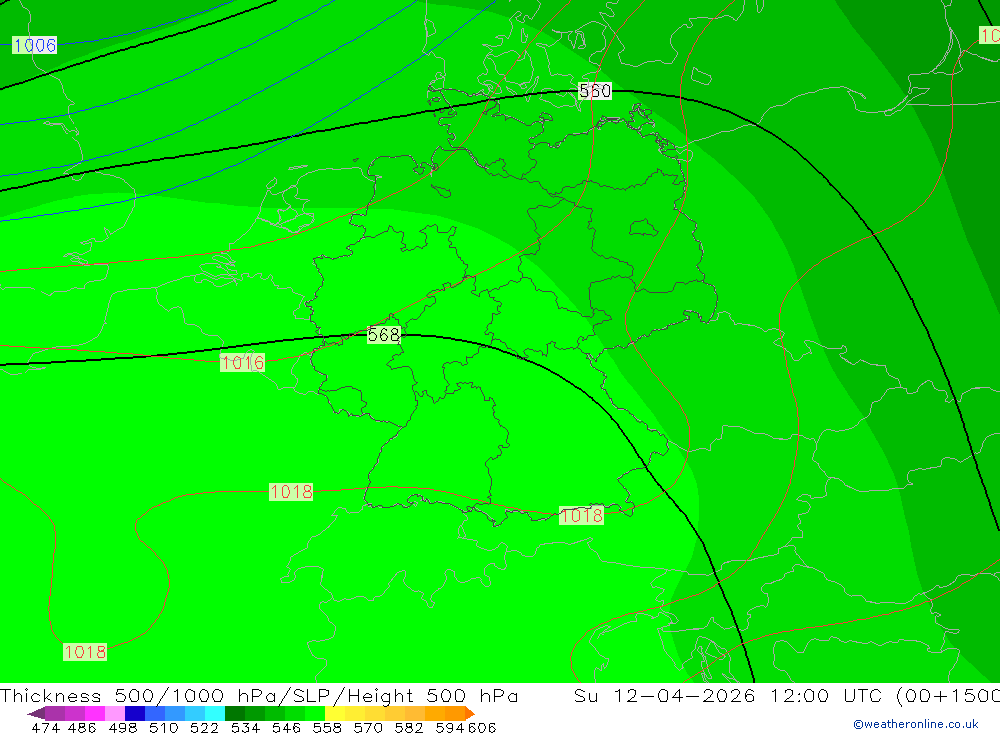1000x733 pixels.
Task: Click the red 1016 pressure label
Action: [x=242, y=362]
